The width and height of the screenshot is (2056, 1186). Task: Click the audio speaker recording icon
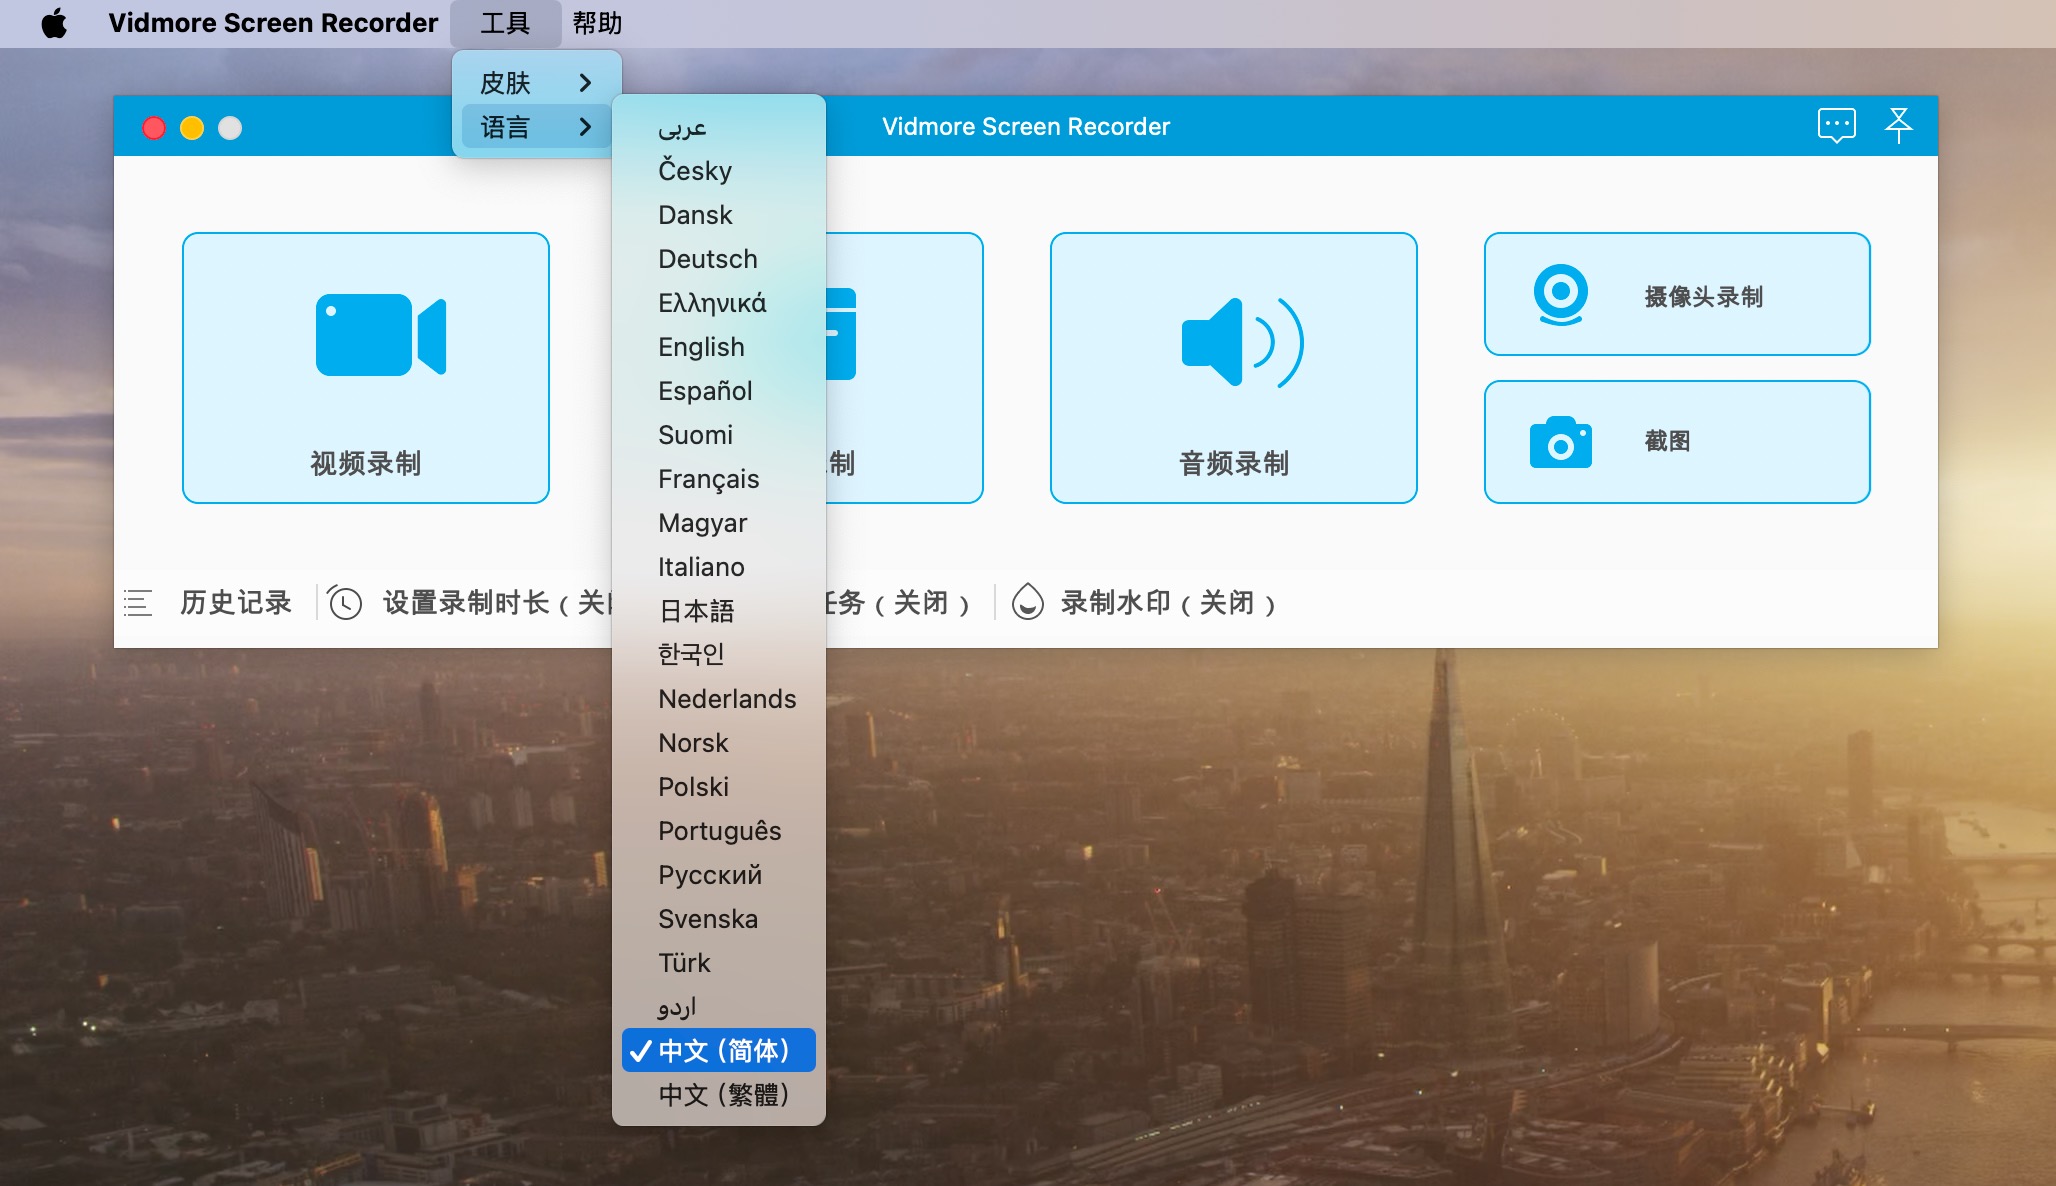(x=1241, y=343)
